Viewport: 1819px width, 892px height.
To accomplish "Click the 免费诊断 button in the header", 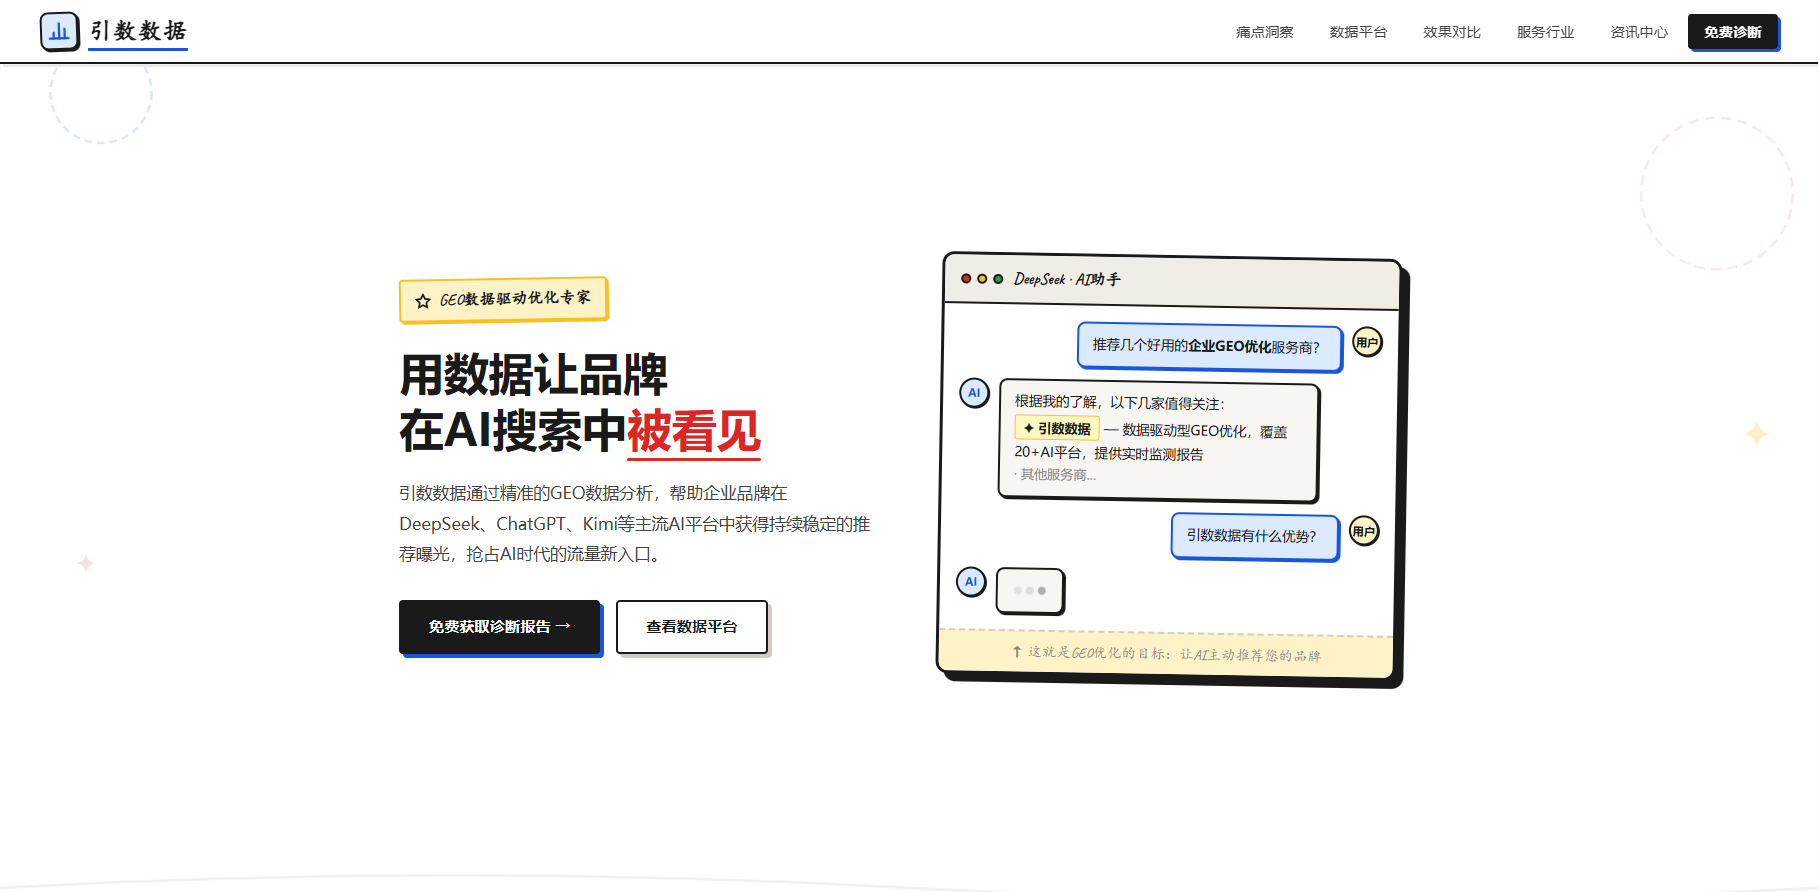I will tap(1733, 32).
